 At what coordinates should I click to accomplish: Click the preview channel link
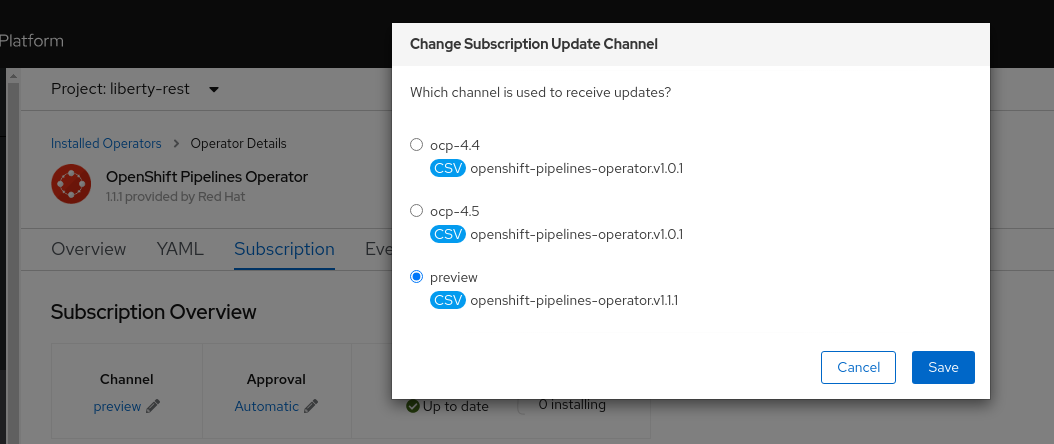(x=117, y=406)
